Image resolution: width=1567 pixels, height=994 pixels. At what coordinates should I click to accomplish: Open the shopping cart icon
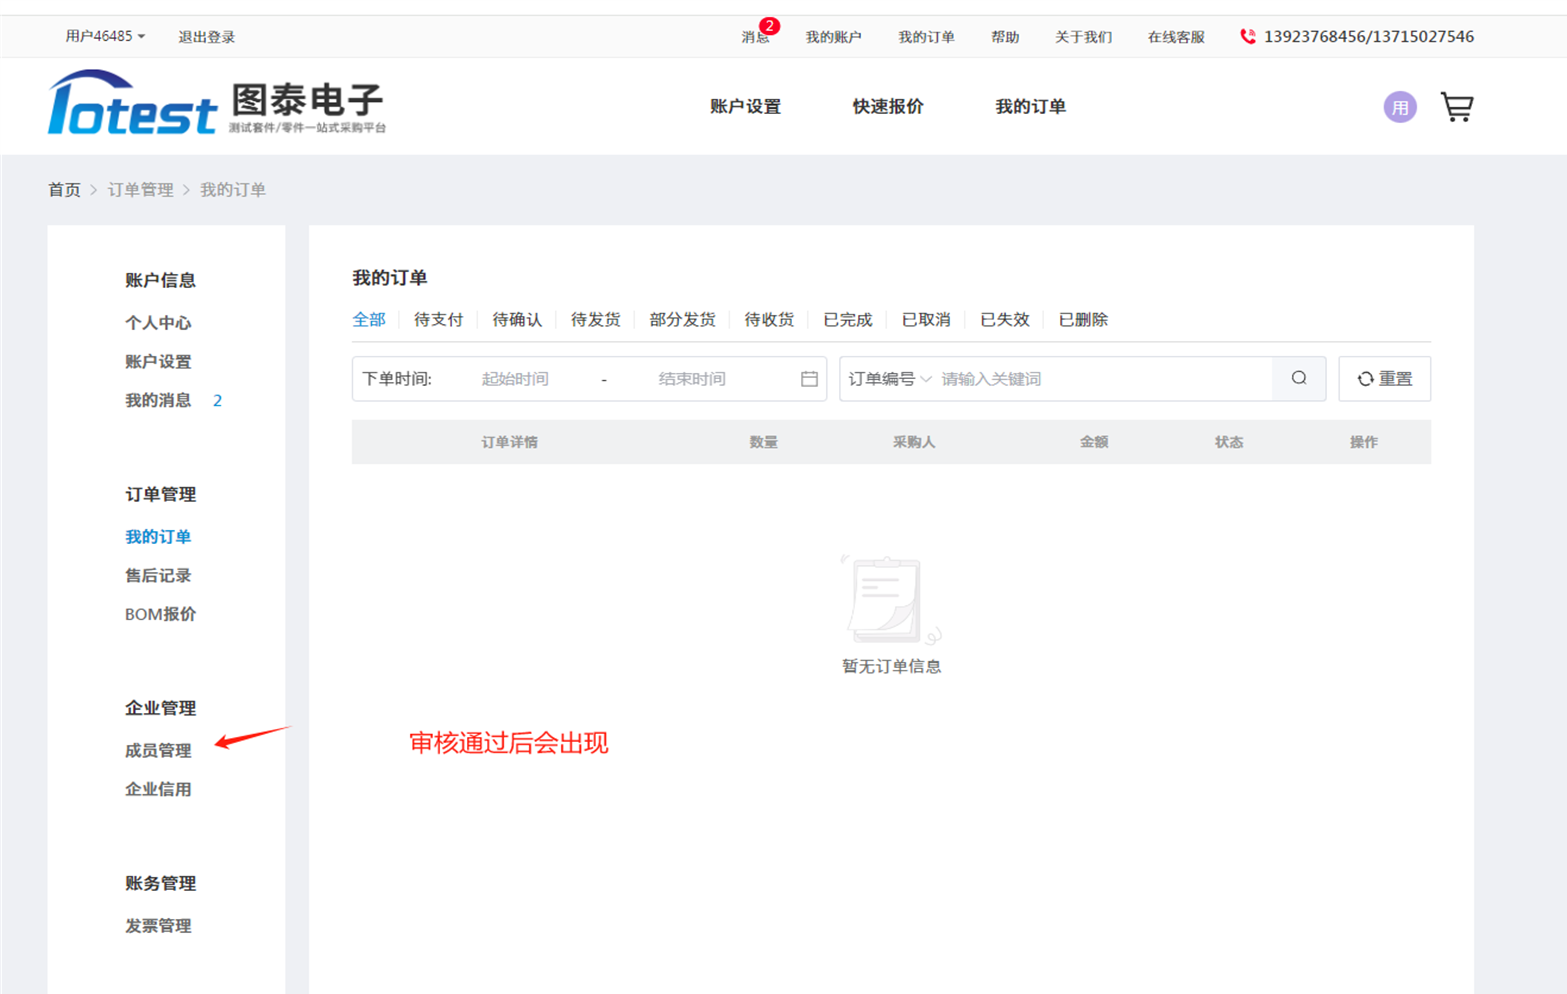(1456, 107)
